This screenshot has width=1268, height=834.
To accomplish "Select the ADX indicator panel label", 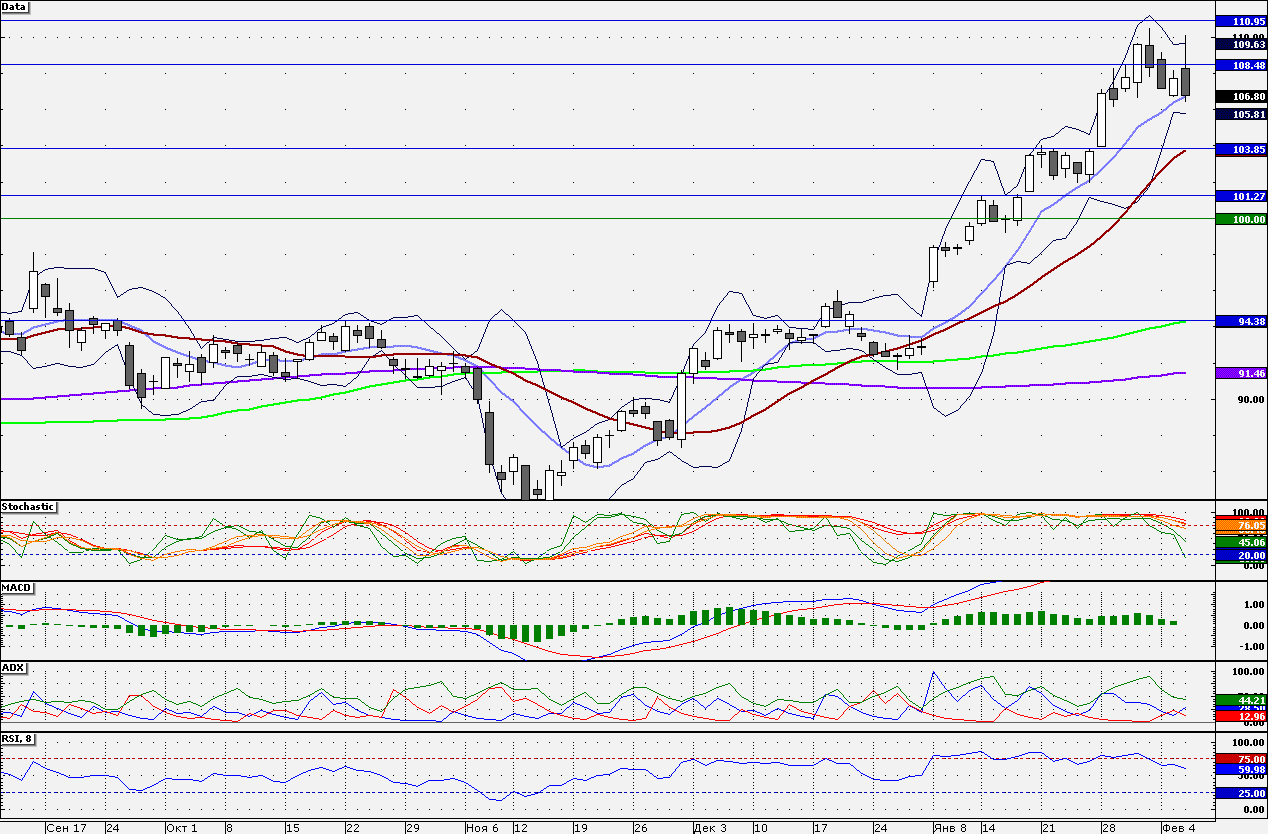I will (x=13, y=667).
